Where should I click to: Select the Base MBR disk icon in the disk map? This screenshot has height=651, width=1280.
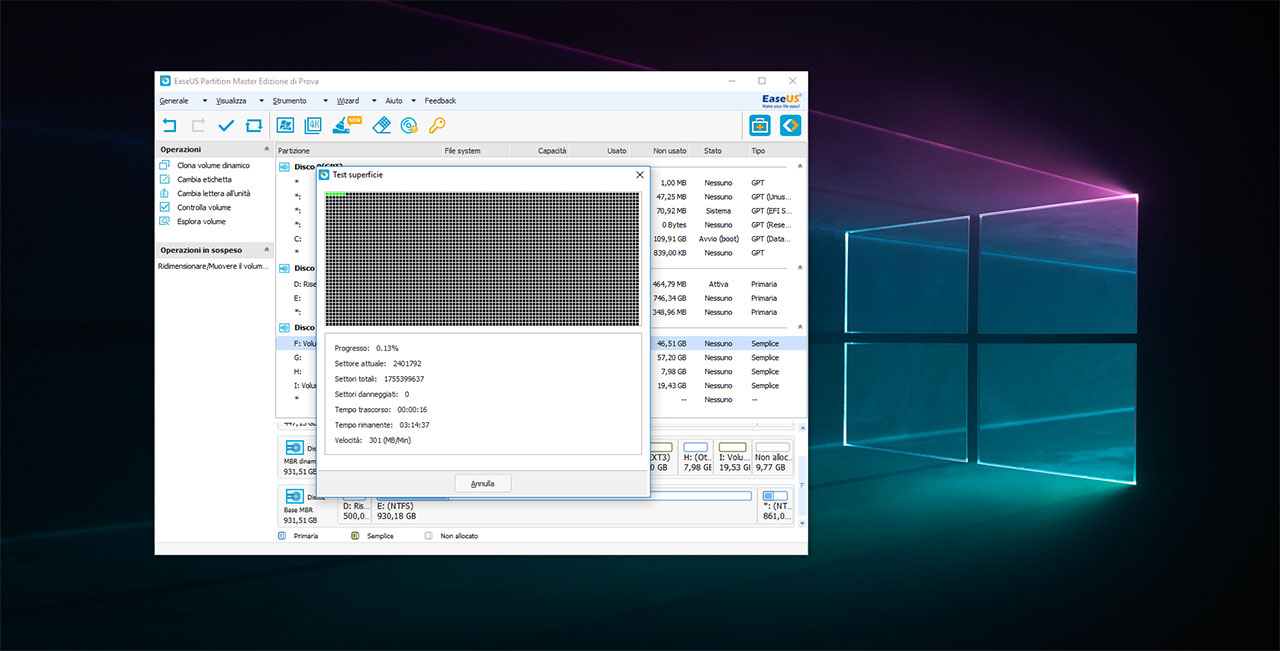point(295,496)
